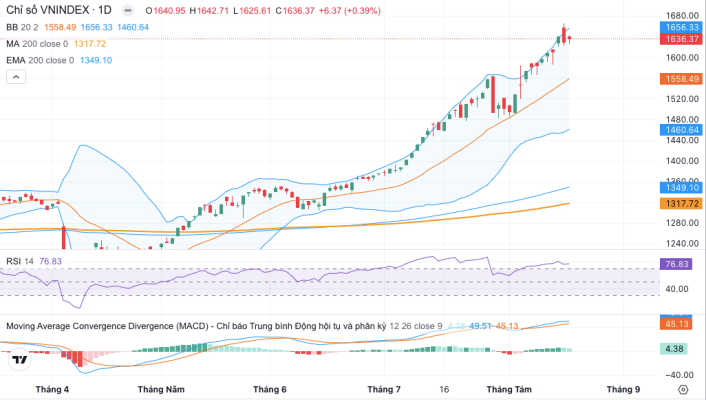The image size is (706, 400).
Task: Click the BB basis value 1558.49 in legend
Action: point(60,27)
